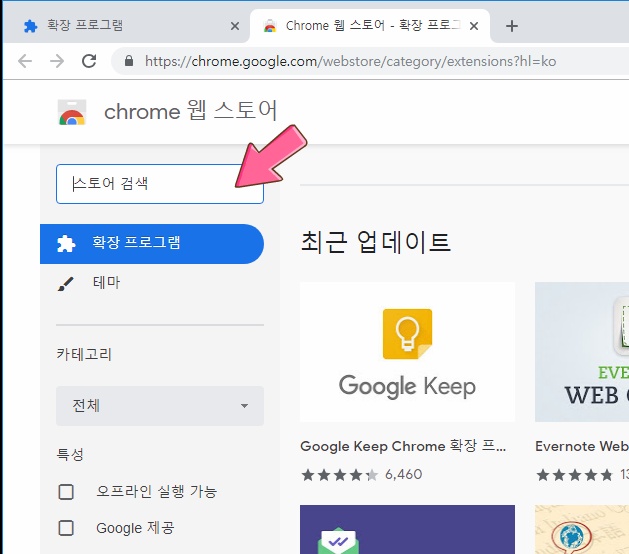Image resolution: width=629 pixels, height=554 pixels.
Task: Click the puzzle piece icon in sidebar
Action: [x=66, y=244]
